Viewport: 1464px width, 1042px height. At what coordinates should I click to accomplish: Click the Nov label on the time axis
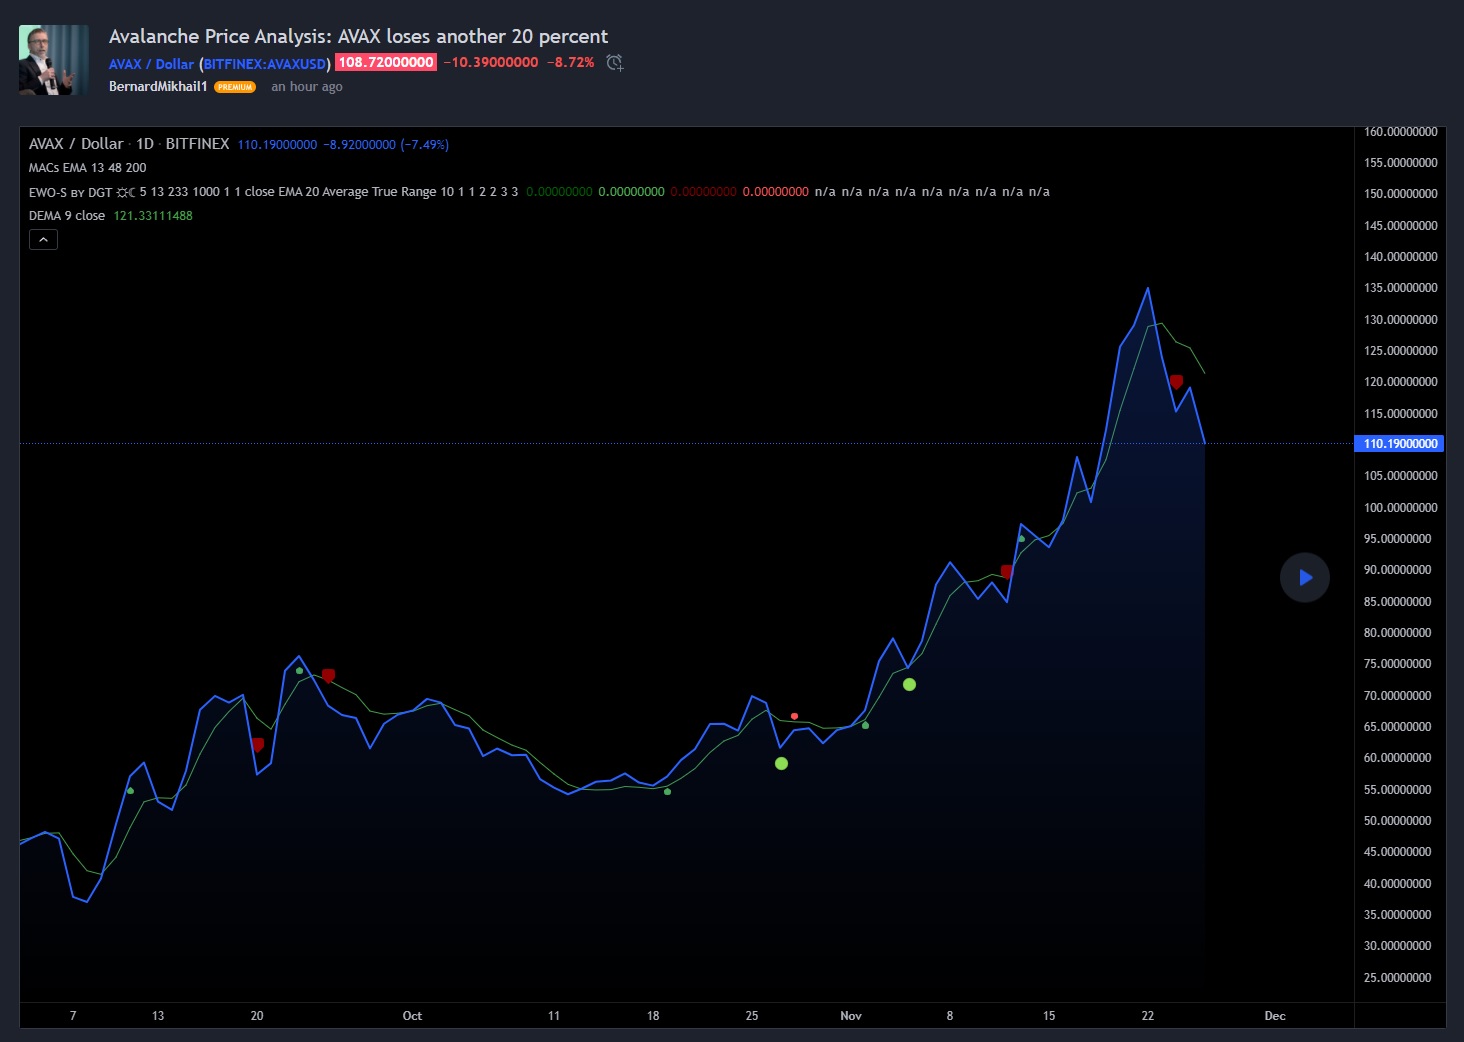pos(851,1016)
